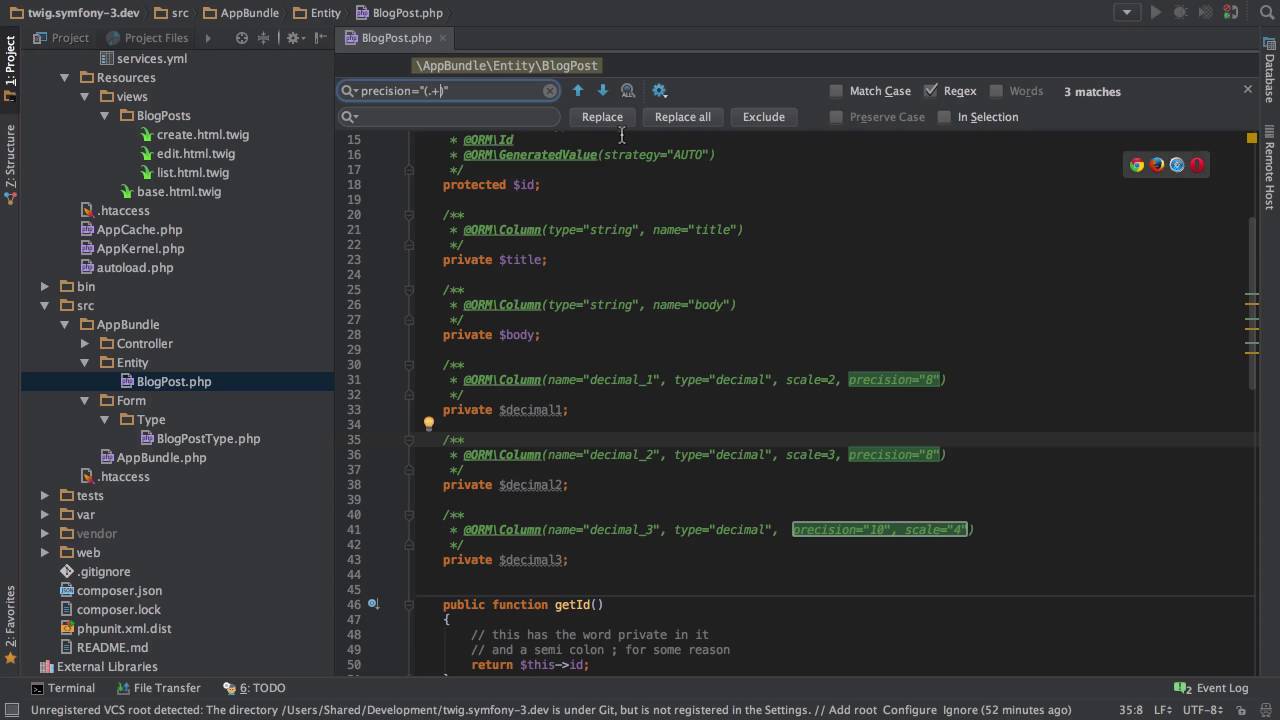Open in Opera browser icon
Image resolution: width=1280 pixels, height=720 pixels.
(x=1197, y=165)
